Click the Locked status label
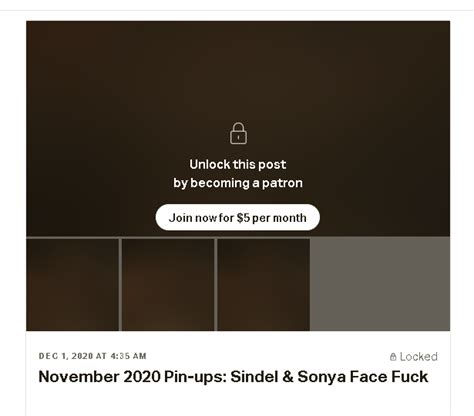 414,357
